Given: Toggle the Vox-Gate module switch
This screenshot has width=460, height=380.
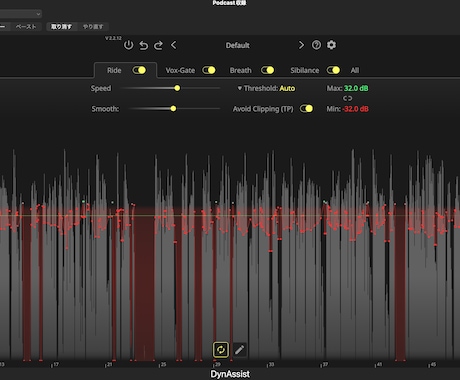Looking at the screenshot, I should [x=209, y=70].
